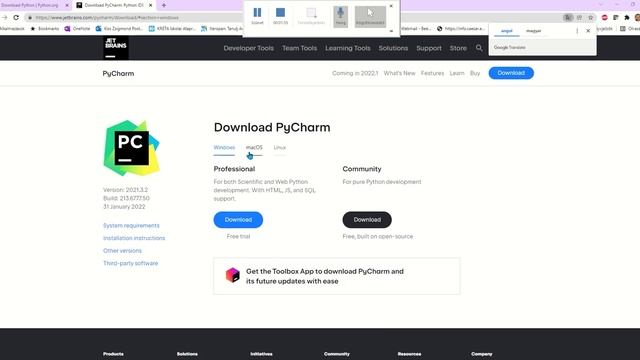Open the Google Translate icon in address bar
This screenshot has width=640, height=360.
568,18
